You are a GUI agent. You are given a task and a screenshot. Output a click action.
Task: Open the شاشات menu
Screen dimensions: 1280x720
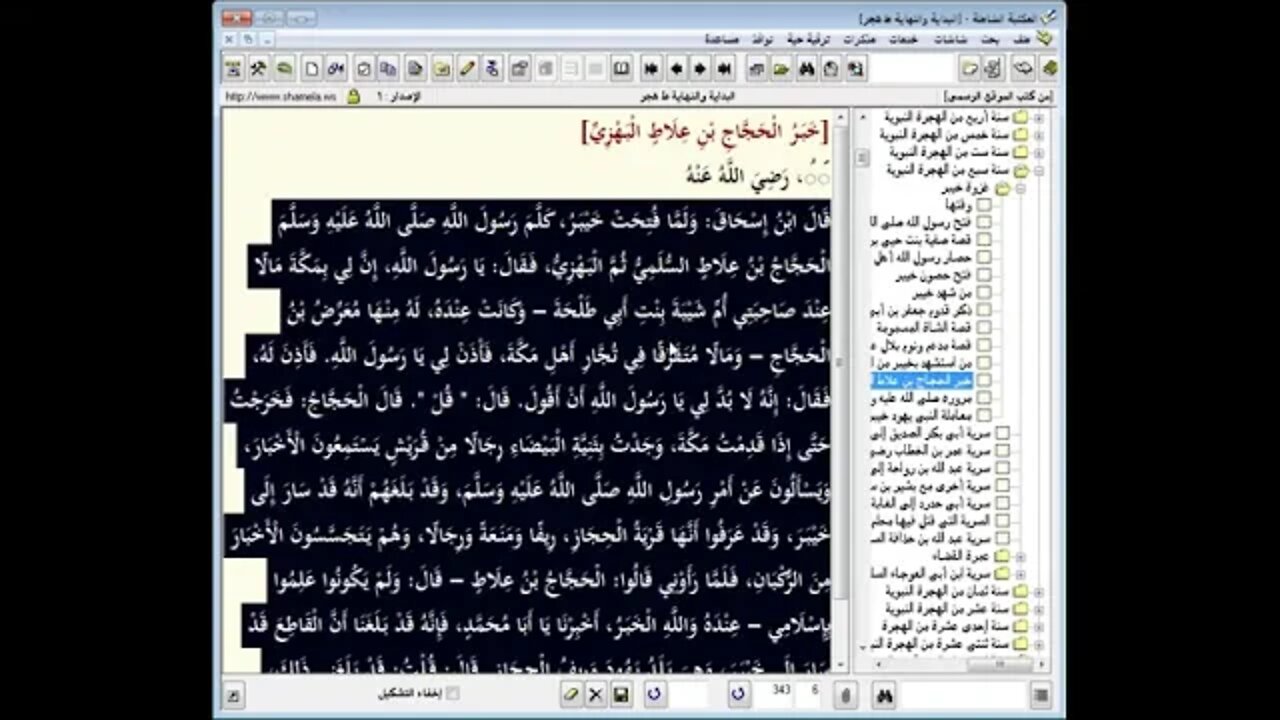point(949,39)
